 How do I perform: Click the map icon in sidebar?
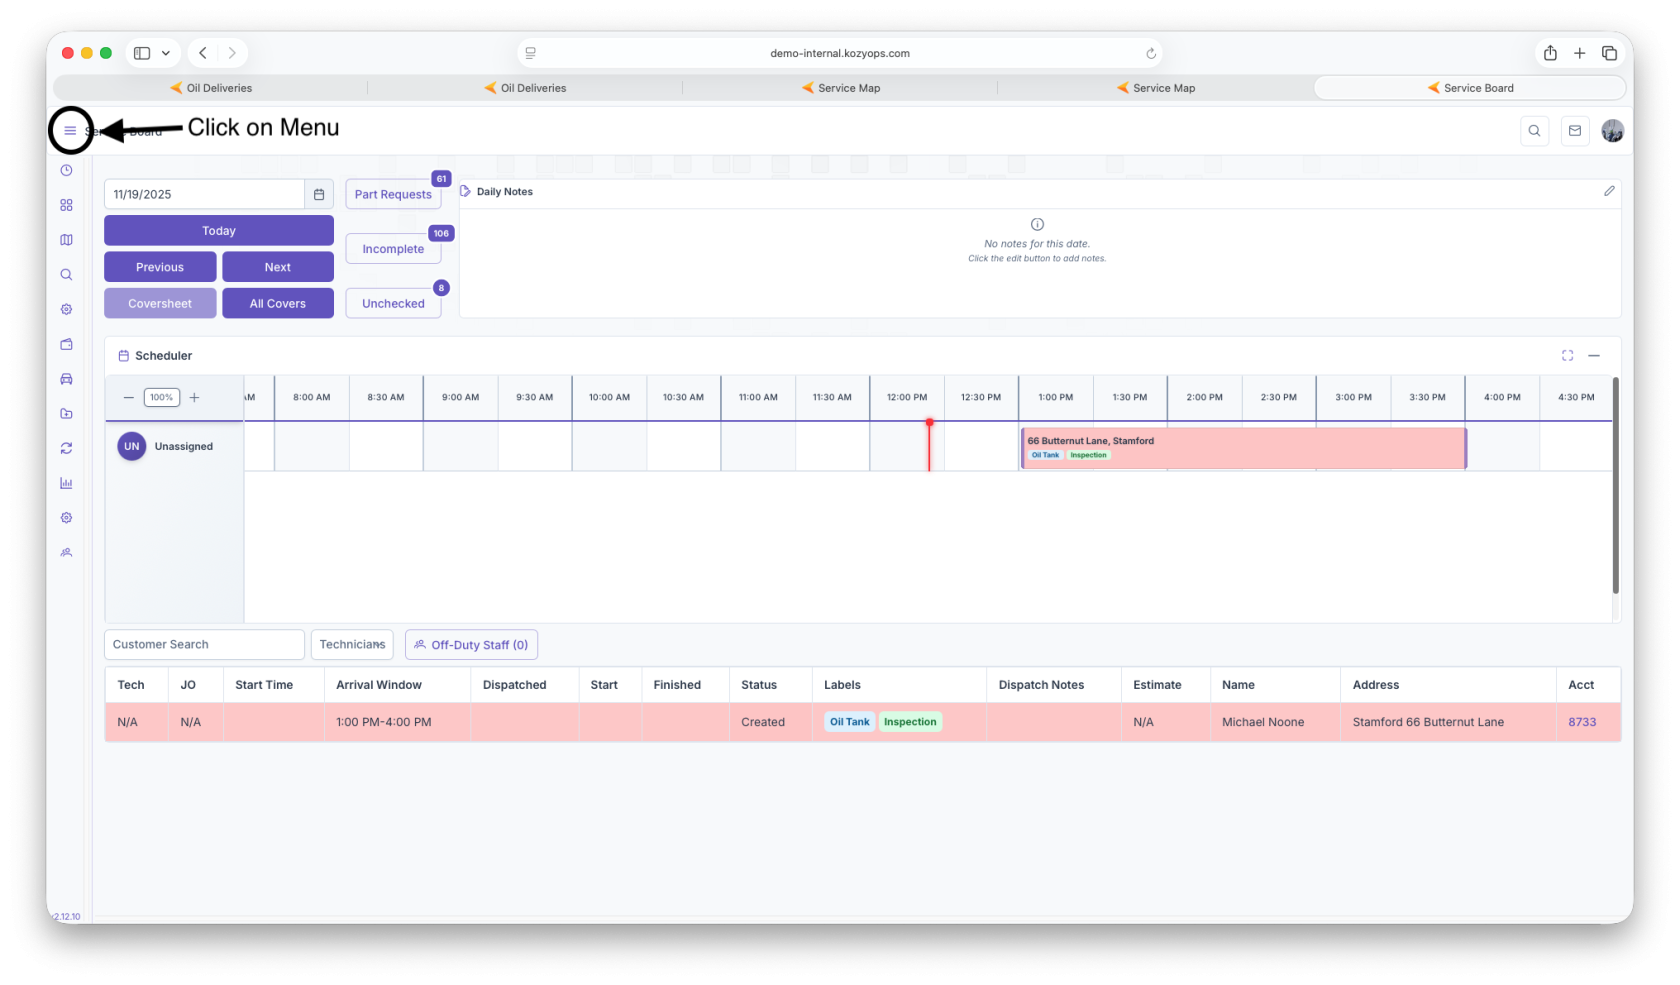click(x=66, y=240)
